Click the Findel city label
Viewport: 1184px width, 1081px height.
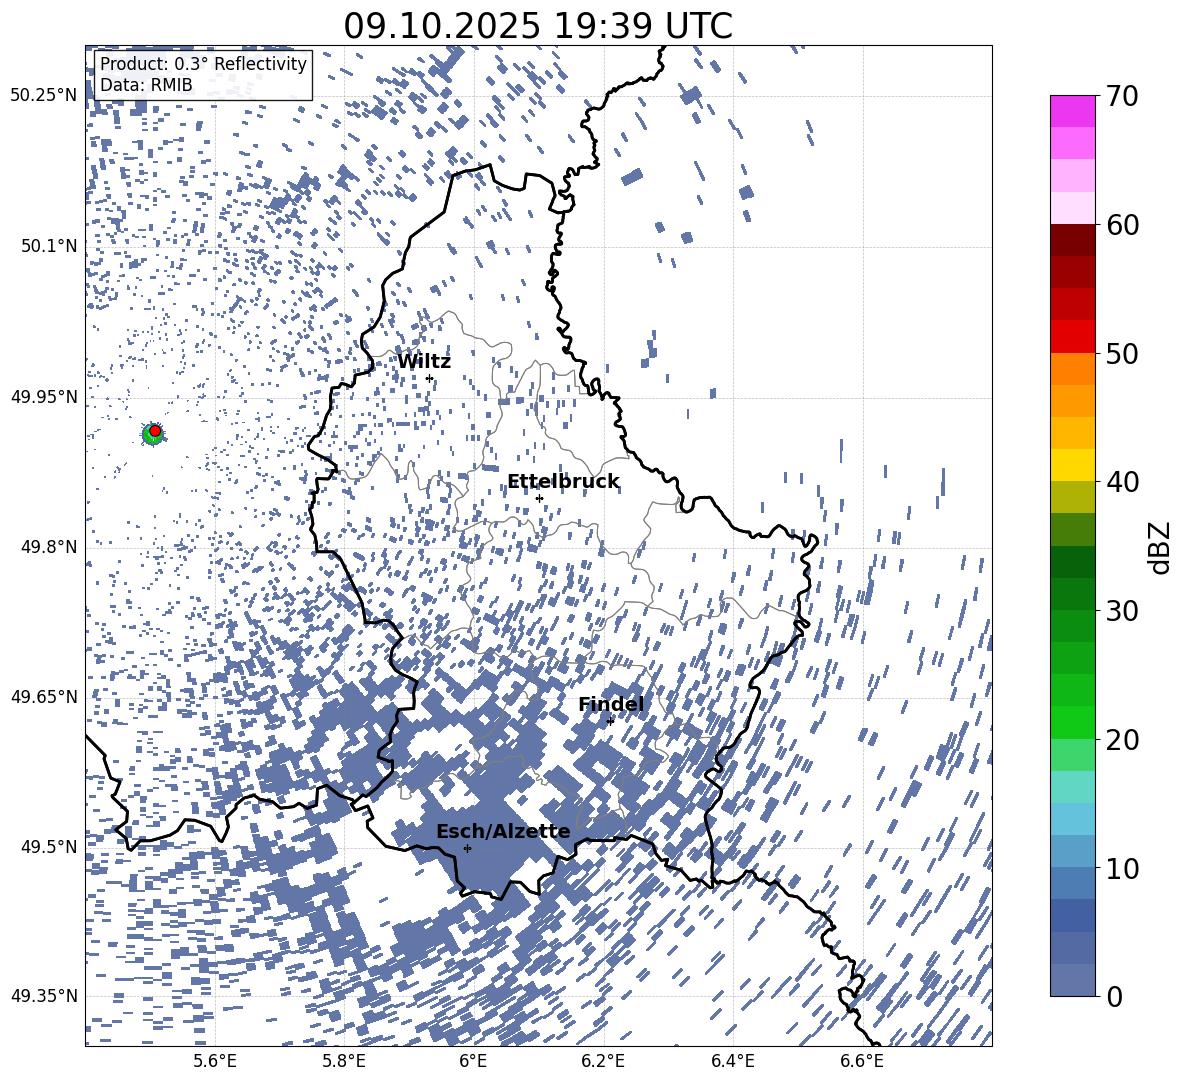(611, 704)
